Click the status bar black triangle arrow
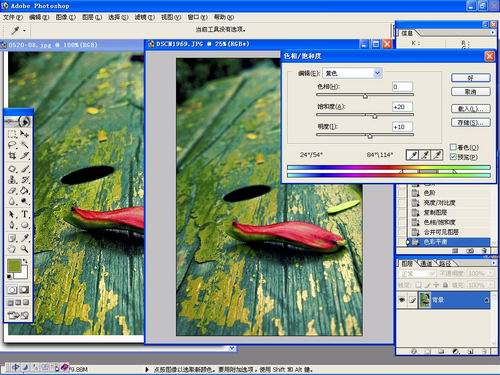Image resolution: width=500 pixels, height=375 pixels. click(x=147, y=369)
